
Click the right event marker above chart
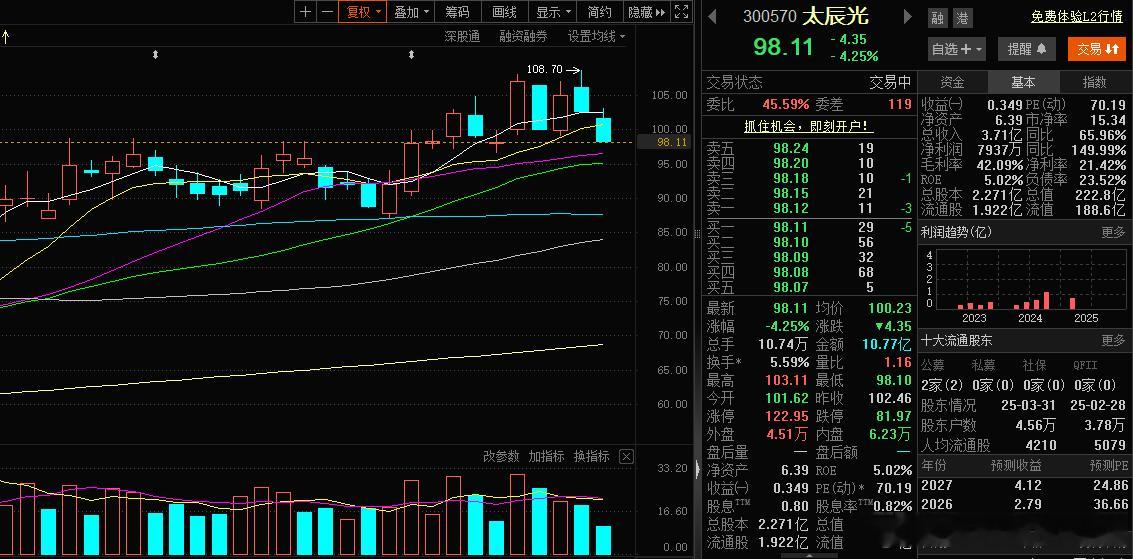411,55
